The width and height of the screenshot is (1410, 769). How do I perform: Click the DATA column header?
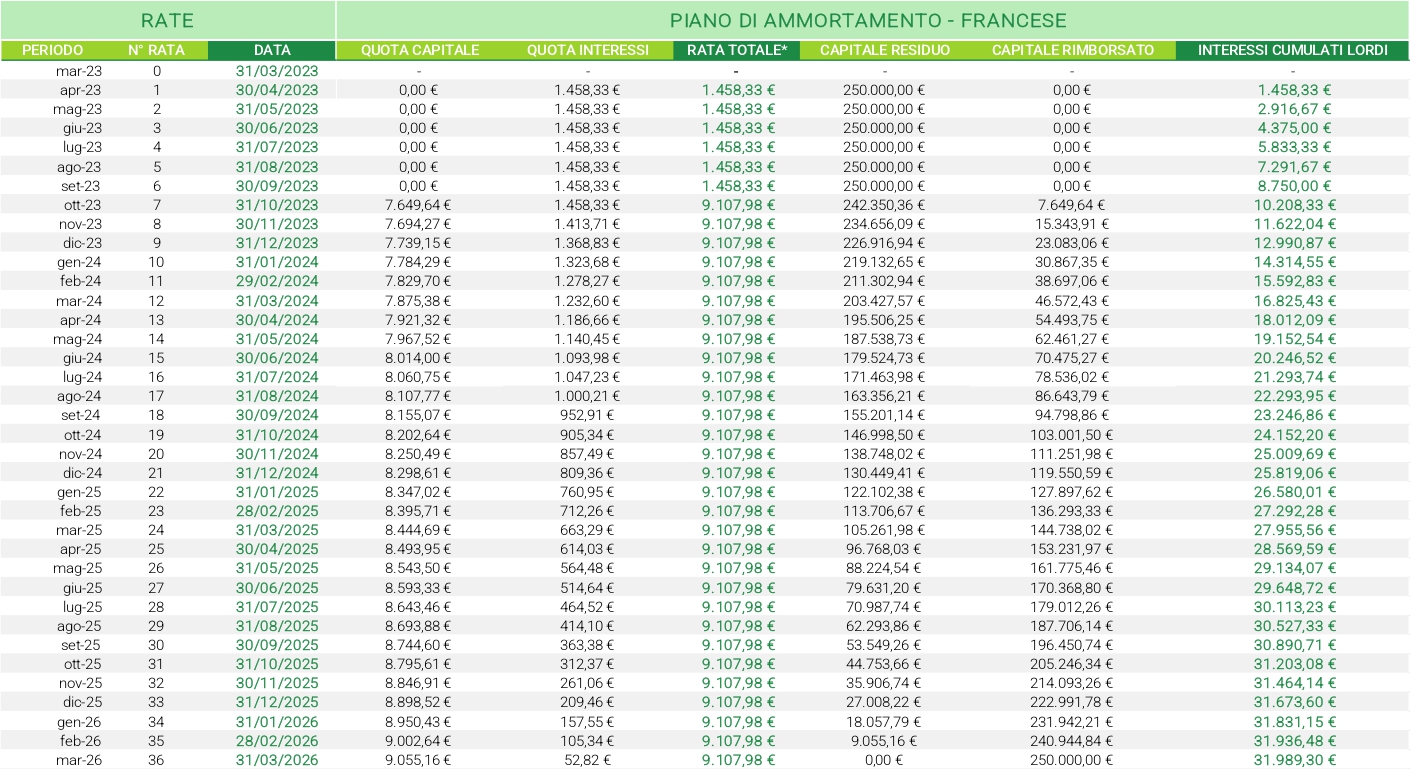272,50
